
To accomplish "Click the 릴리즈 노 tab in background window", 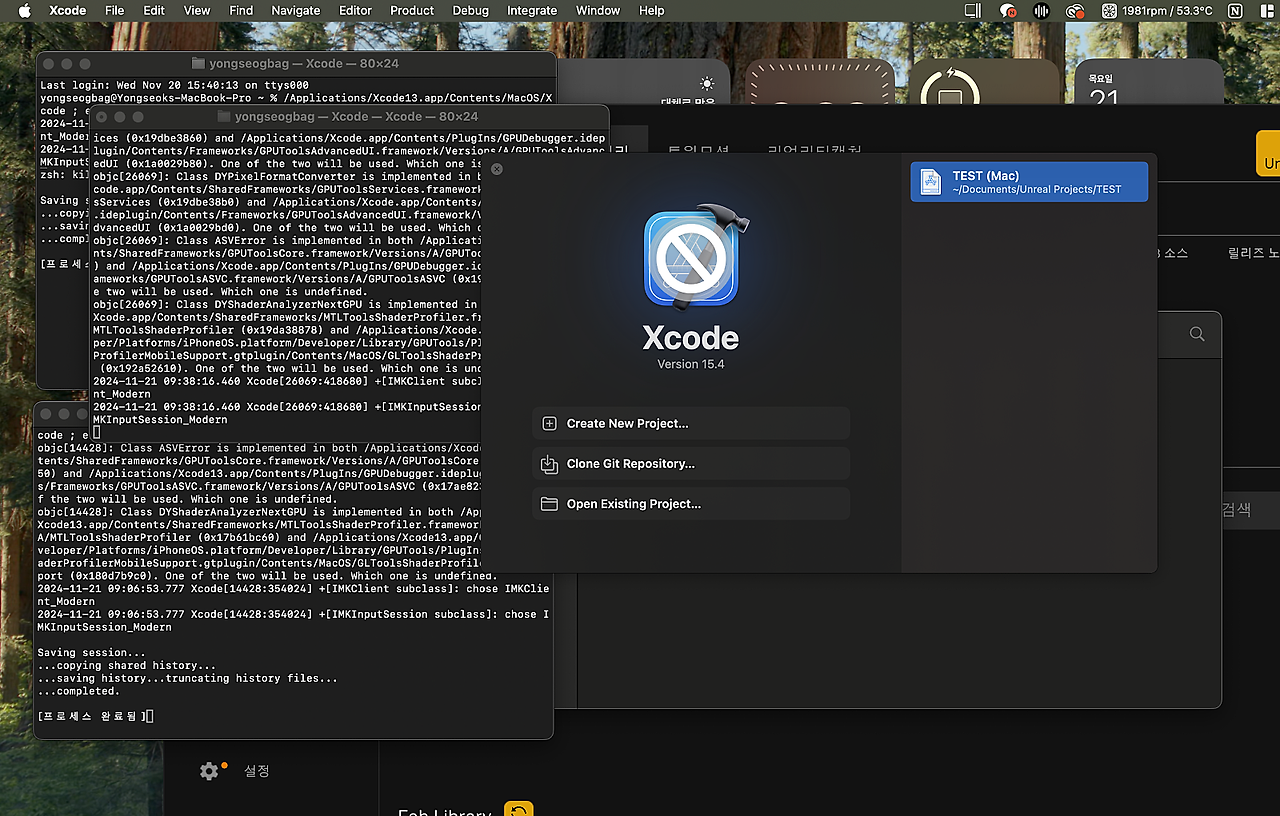I will click(1253, 253).
